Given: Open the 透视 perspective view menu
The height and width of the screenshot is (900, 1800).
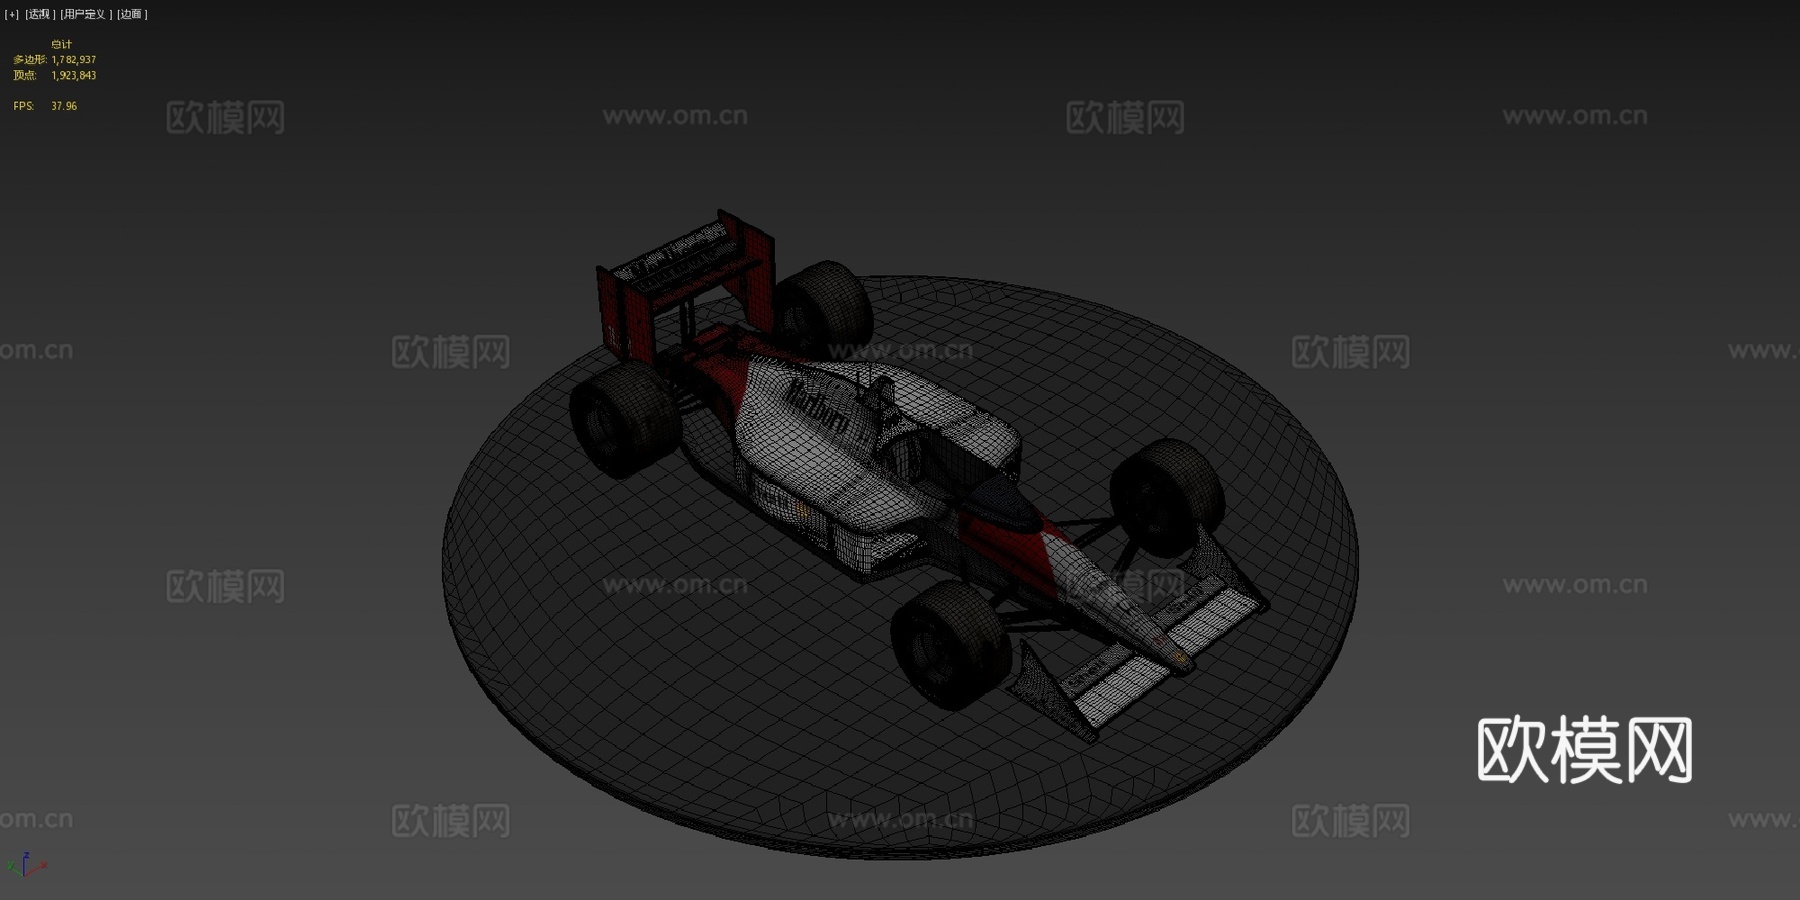Looking at the screenshot, I should 39,14.
